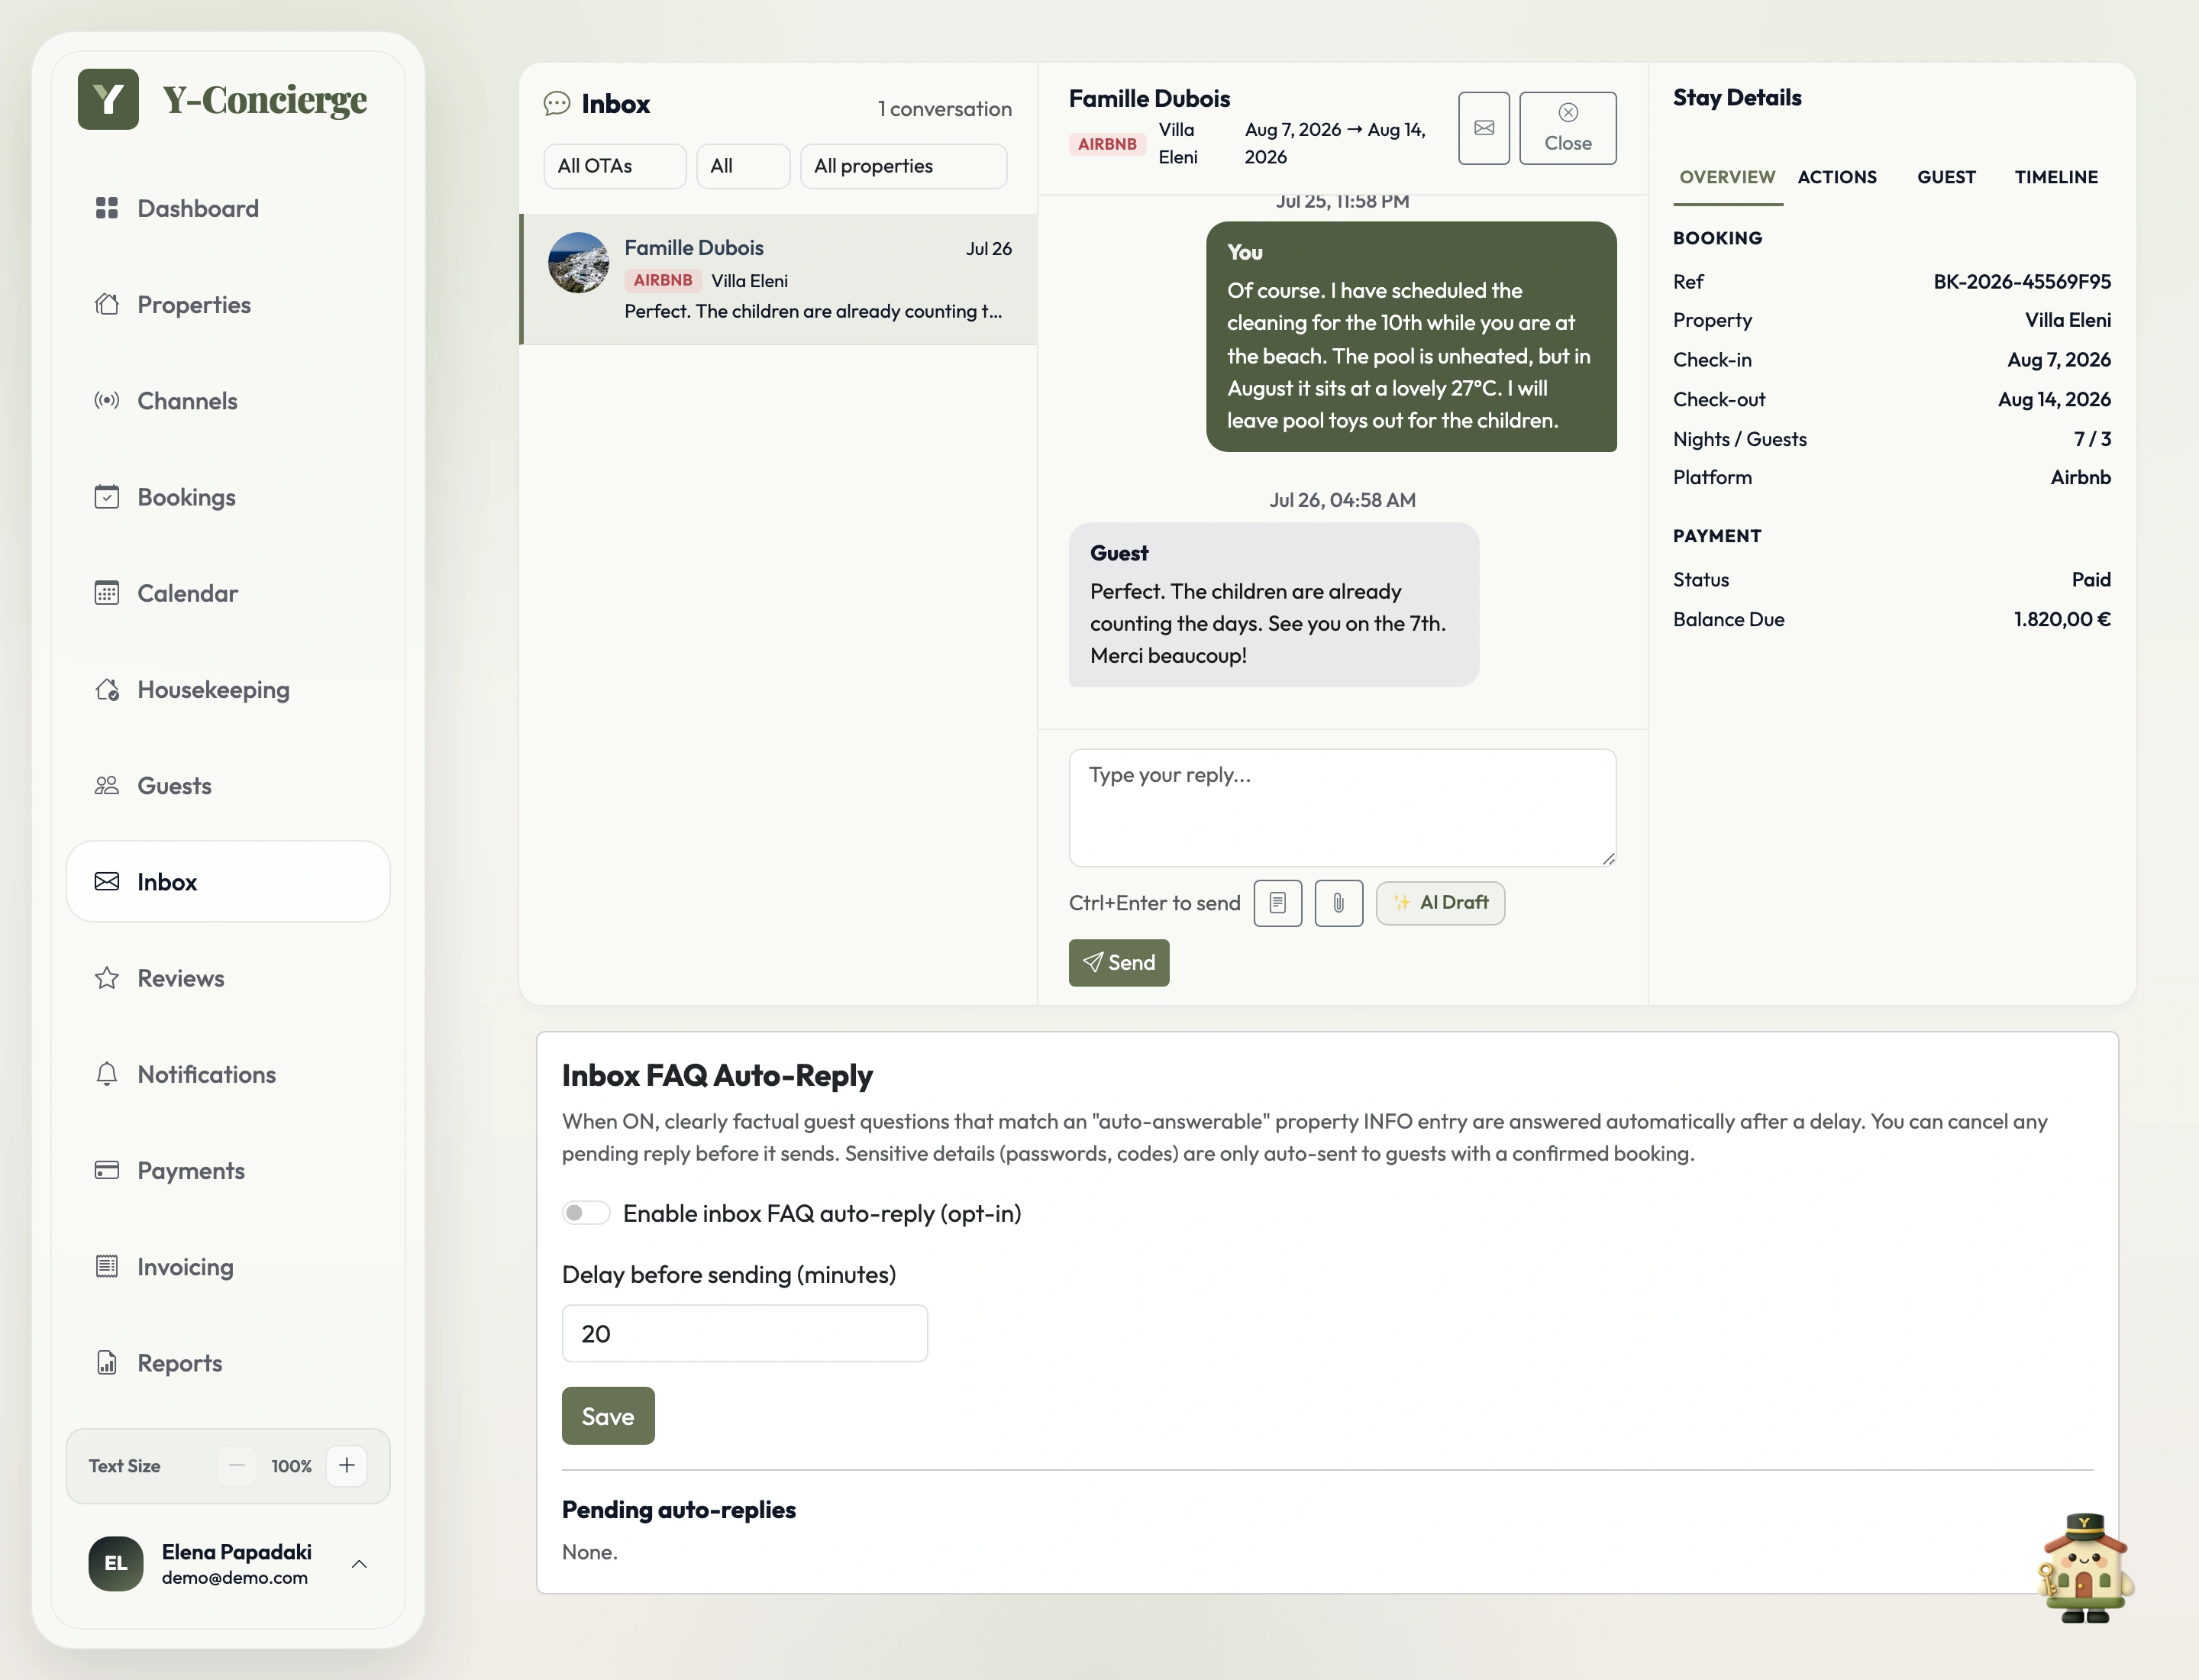2199x1680 pixels.
Task: Select the Famille Dubois conversation
Action: [779, 279]
